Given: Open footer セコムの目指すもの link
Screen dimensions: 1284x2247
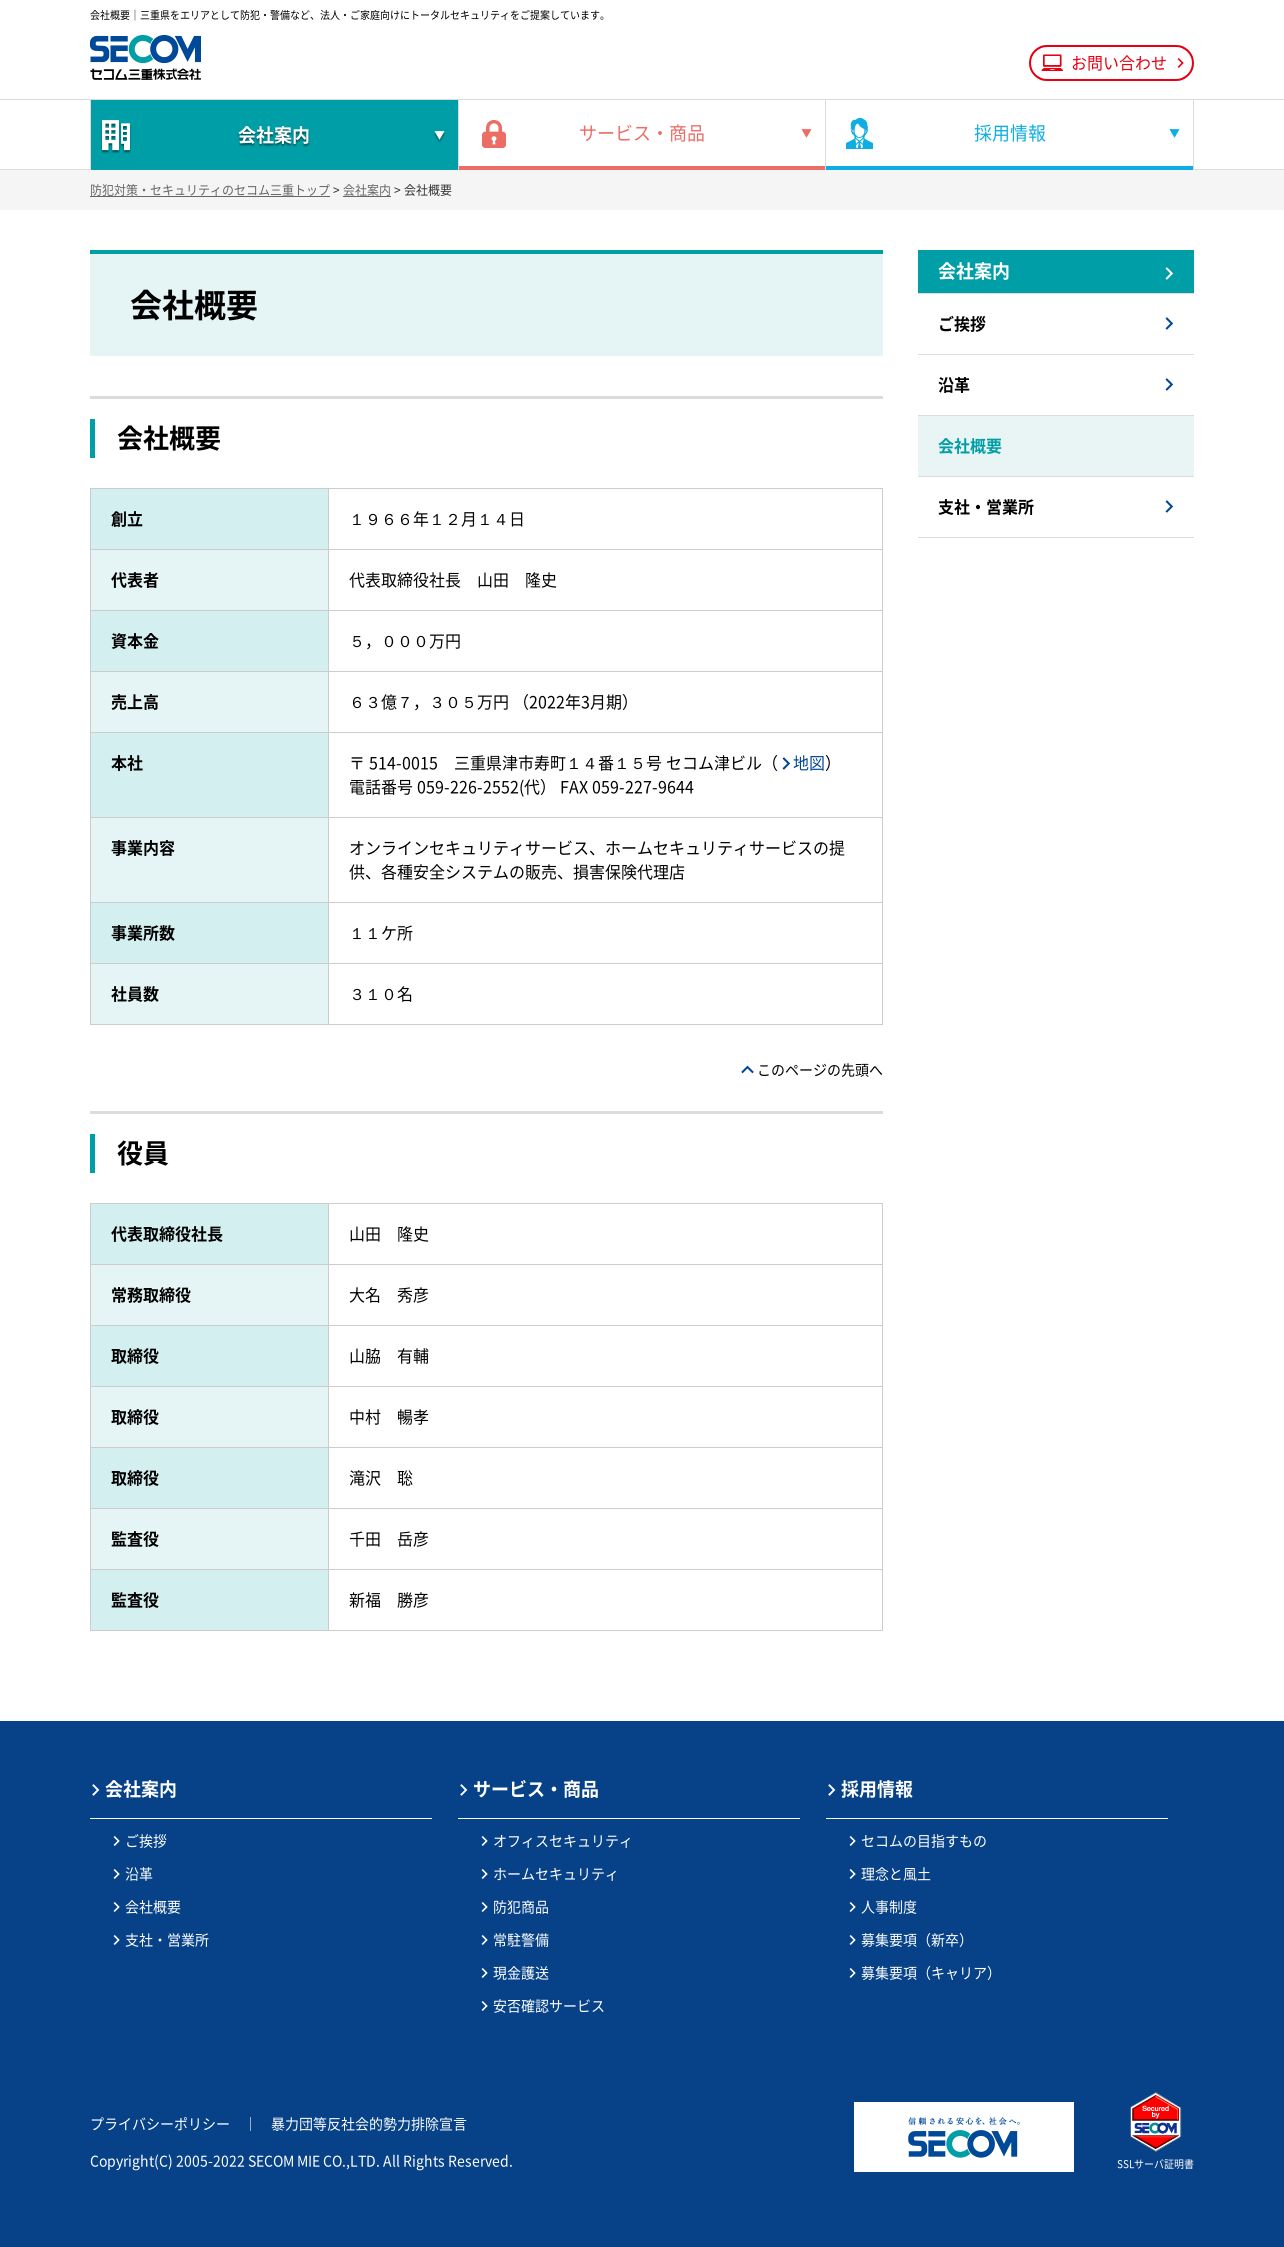Looking at the screenshot, I should (x=918, y=1841).
